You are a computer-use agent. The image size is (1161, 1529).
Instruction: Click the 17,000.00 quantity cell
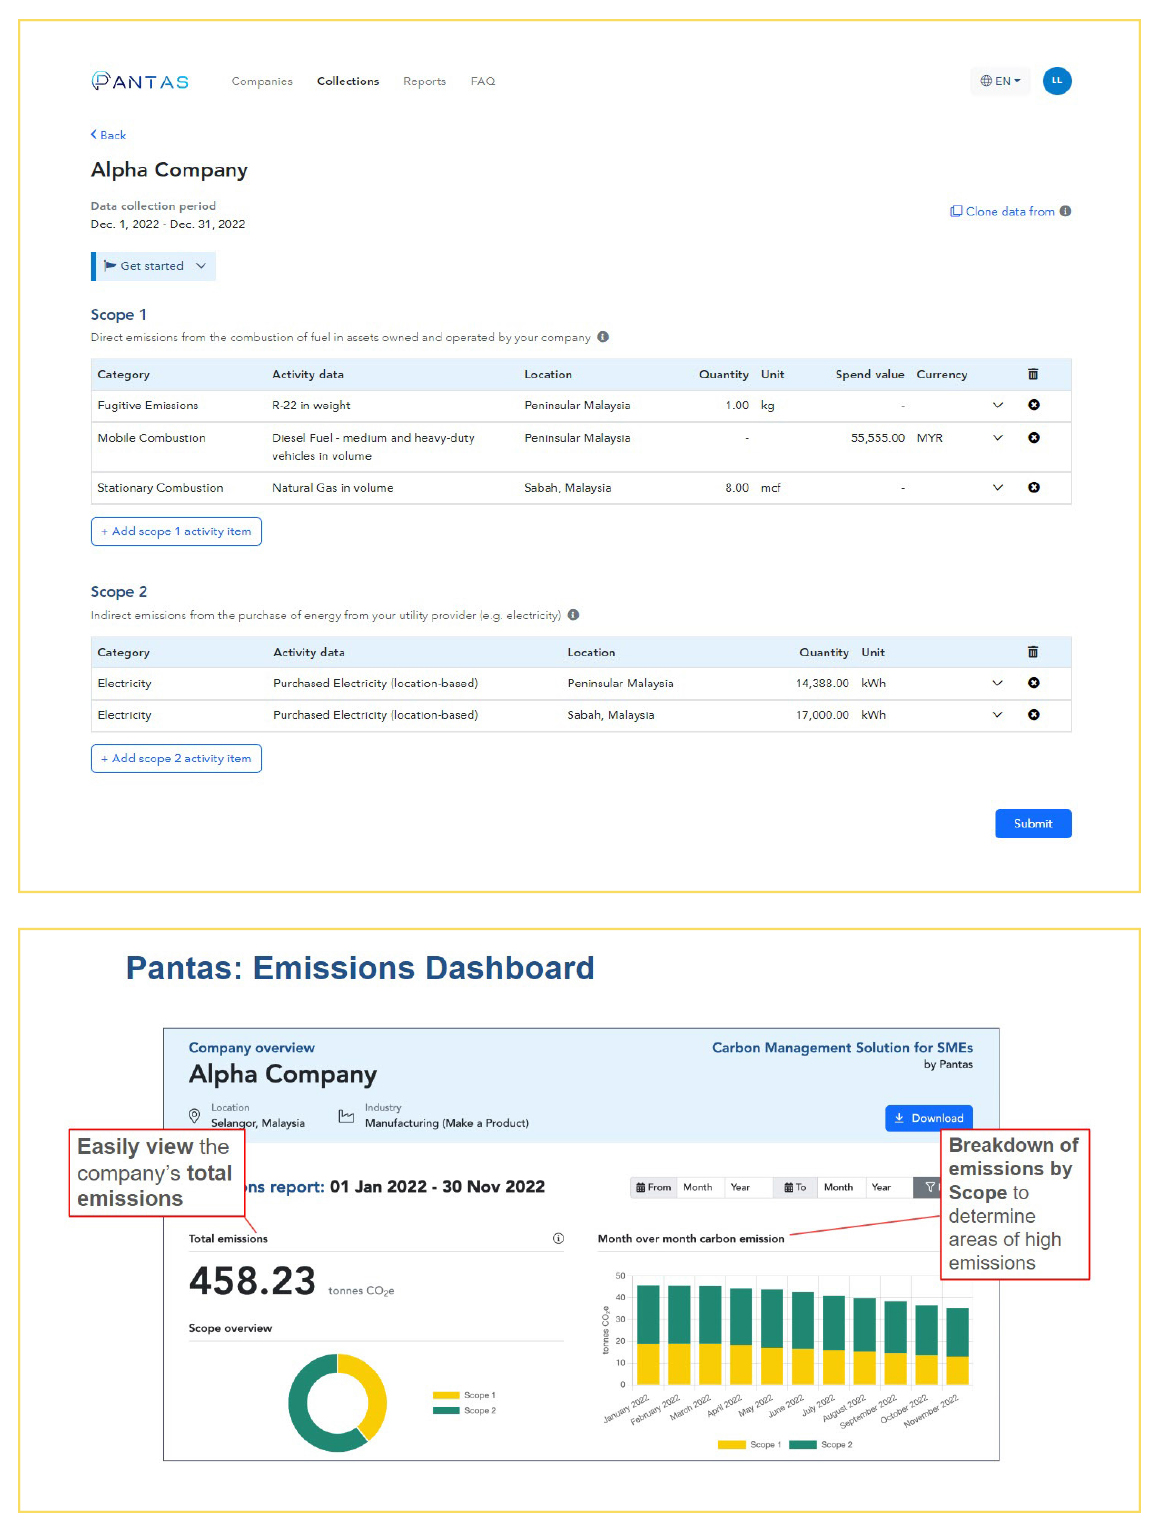[x=822, y=715]
